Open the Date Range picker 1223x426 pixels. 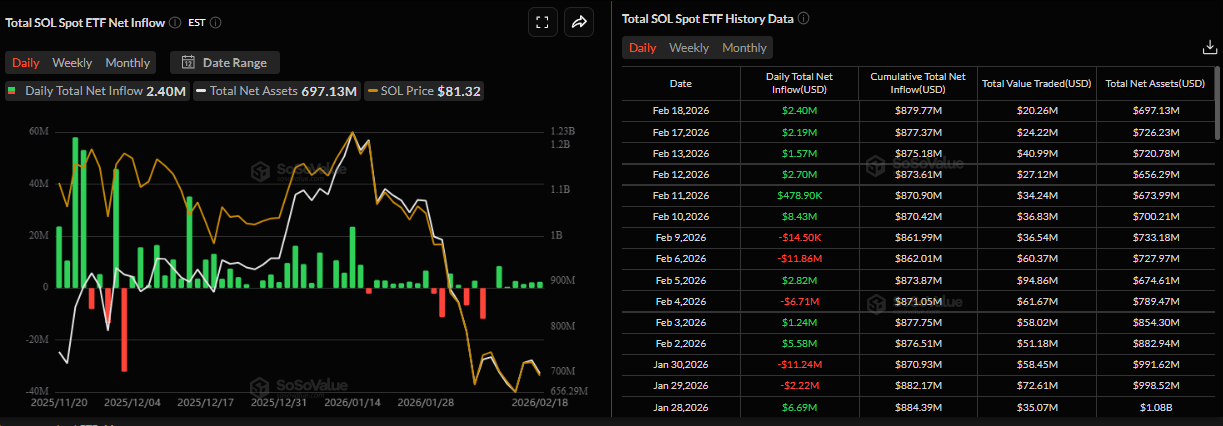click(225, 63)
